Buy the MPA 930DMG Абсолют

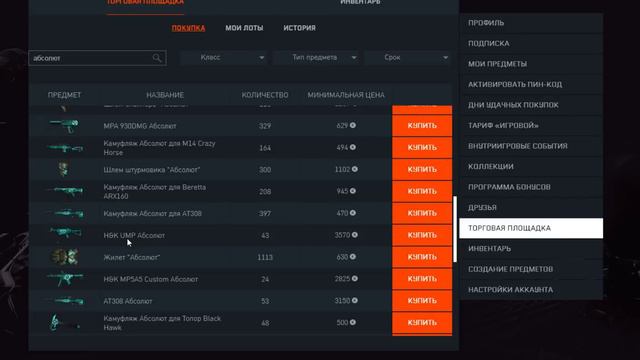click(x=422, y=125)
